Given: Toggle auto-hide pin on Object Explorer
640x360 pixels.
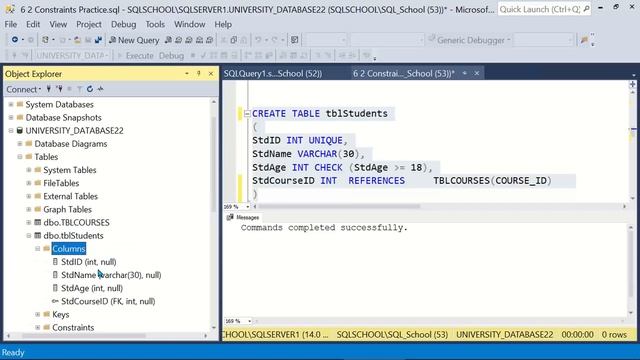Looking at the screenshot, I should pos(199,73).
